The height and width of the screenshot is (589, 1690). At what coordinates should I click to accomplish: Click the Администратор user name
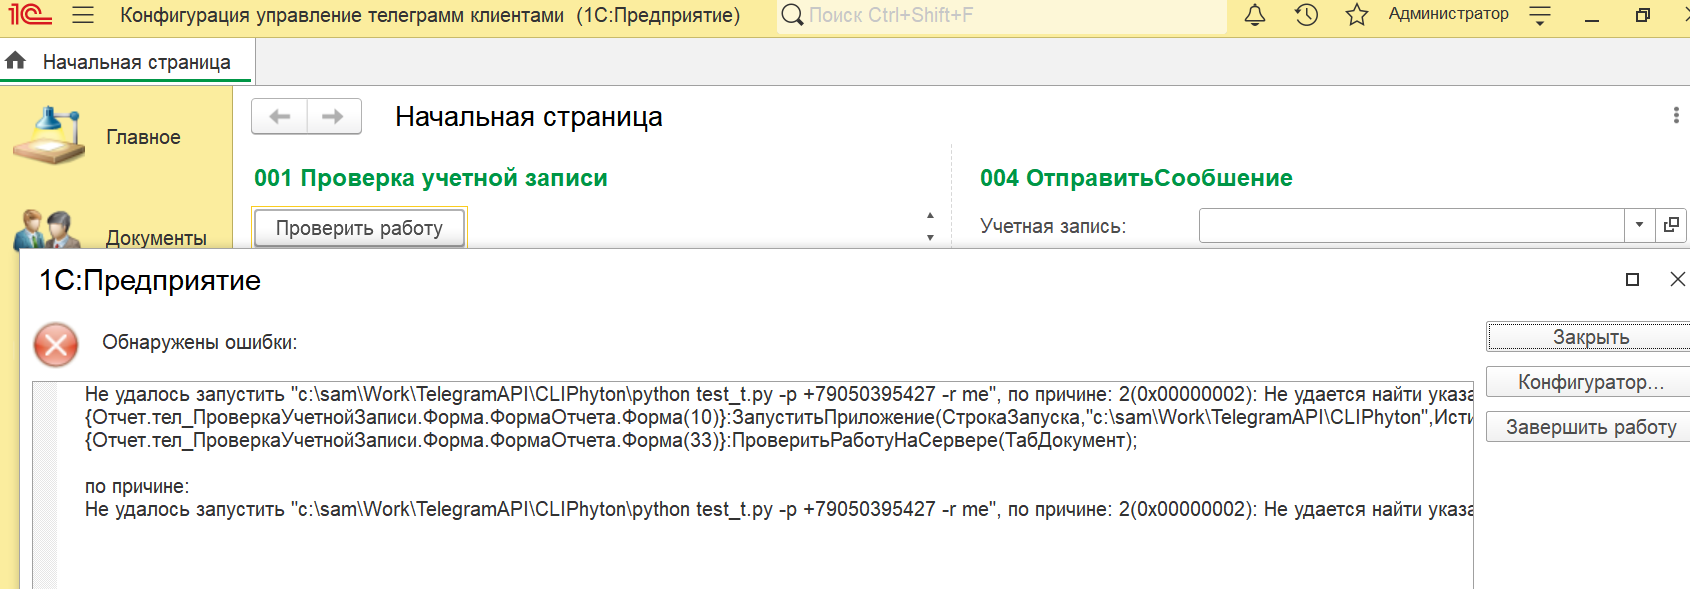(1448, 14)
